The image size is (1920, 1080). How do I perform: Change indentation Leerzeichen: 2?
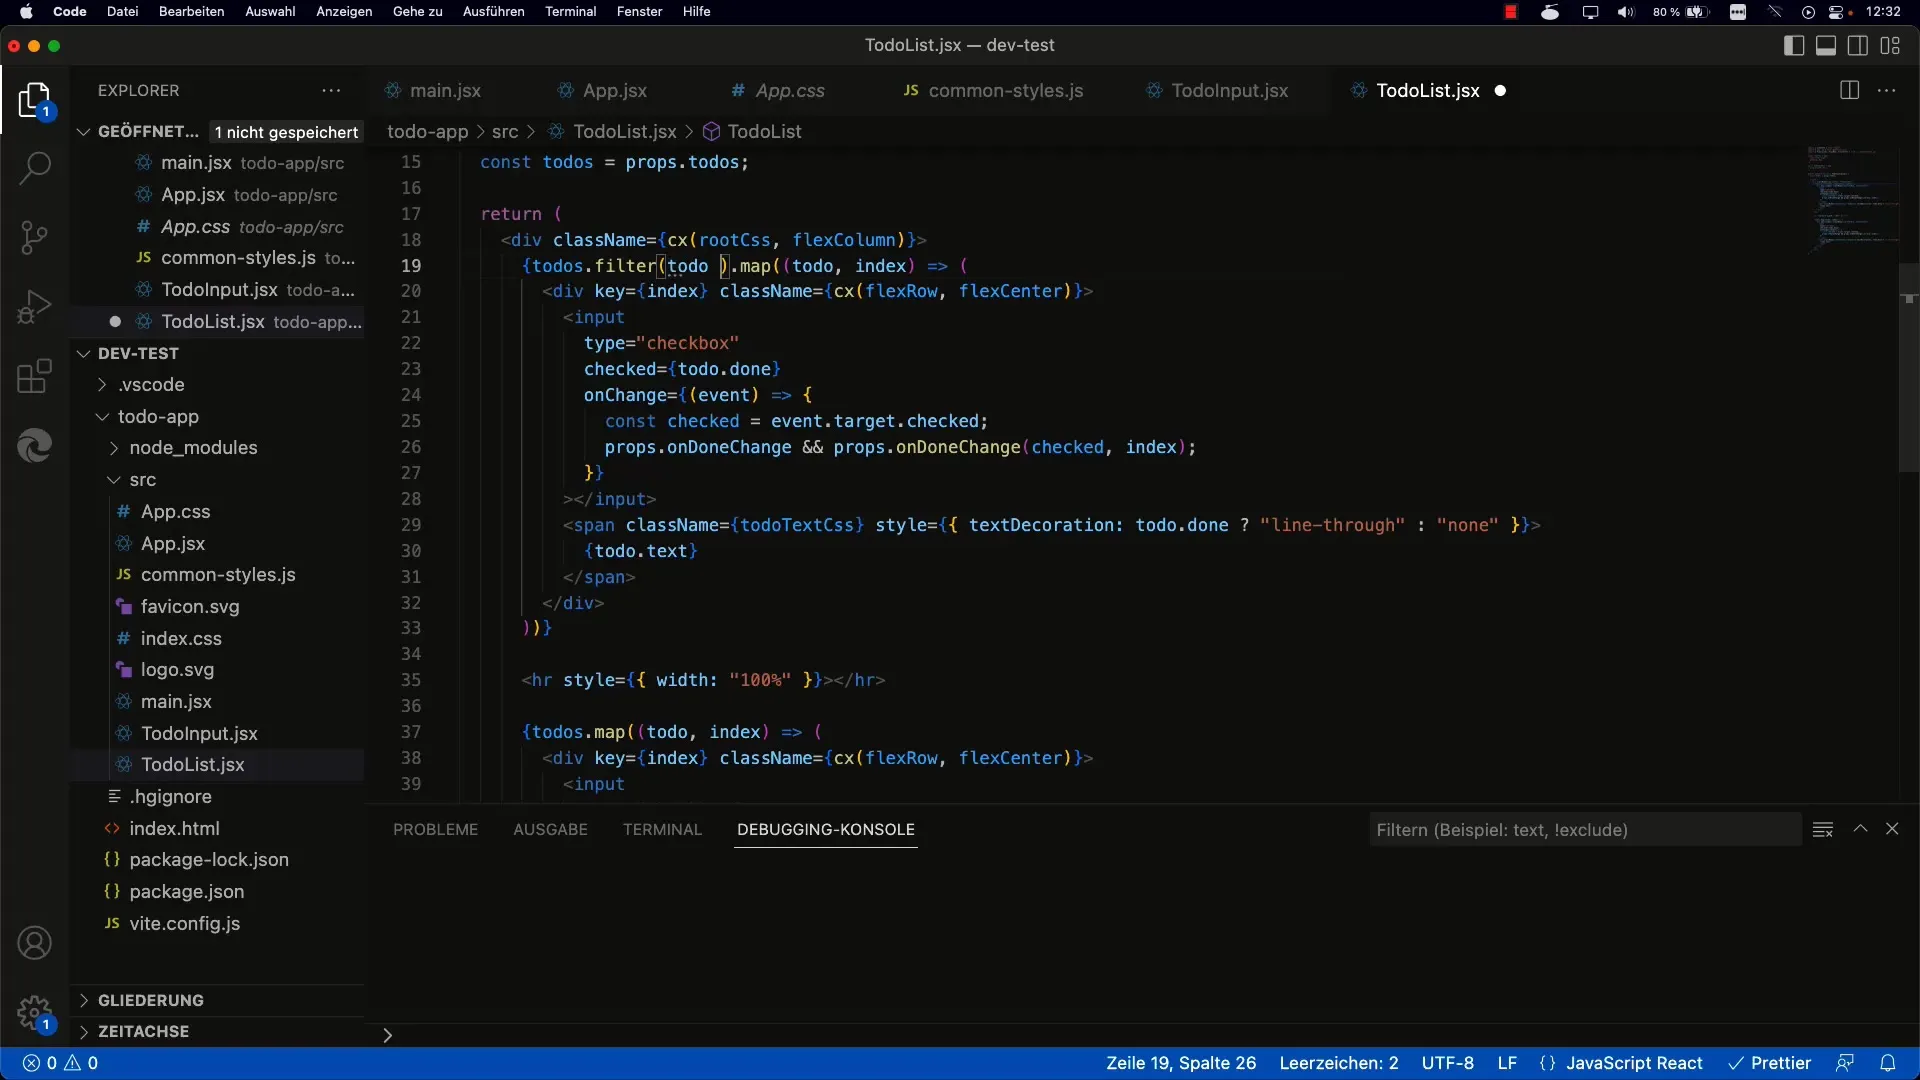(1339, 1063)
